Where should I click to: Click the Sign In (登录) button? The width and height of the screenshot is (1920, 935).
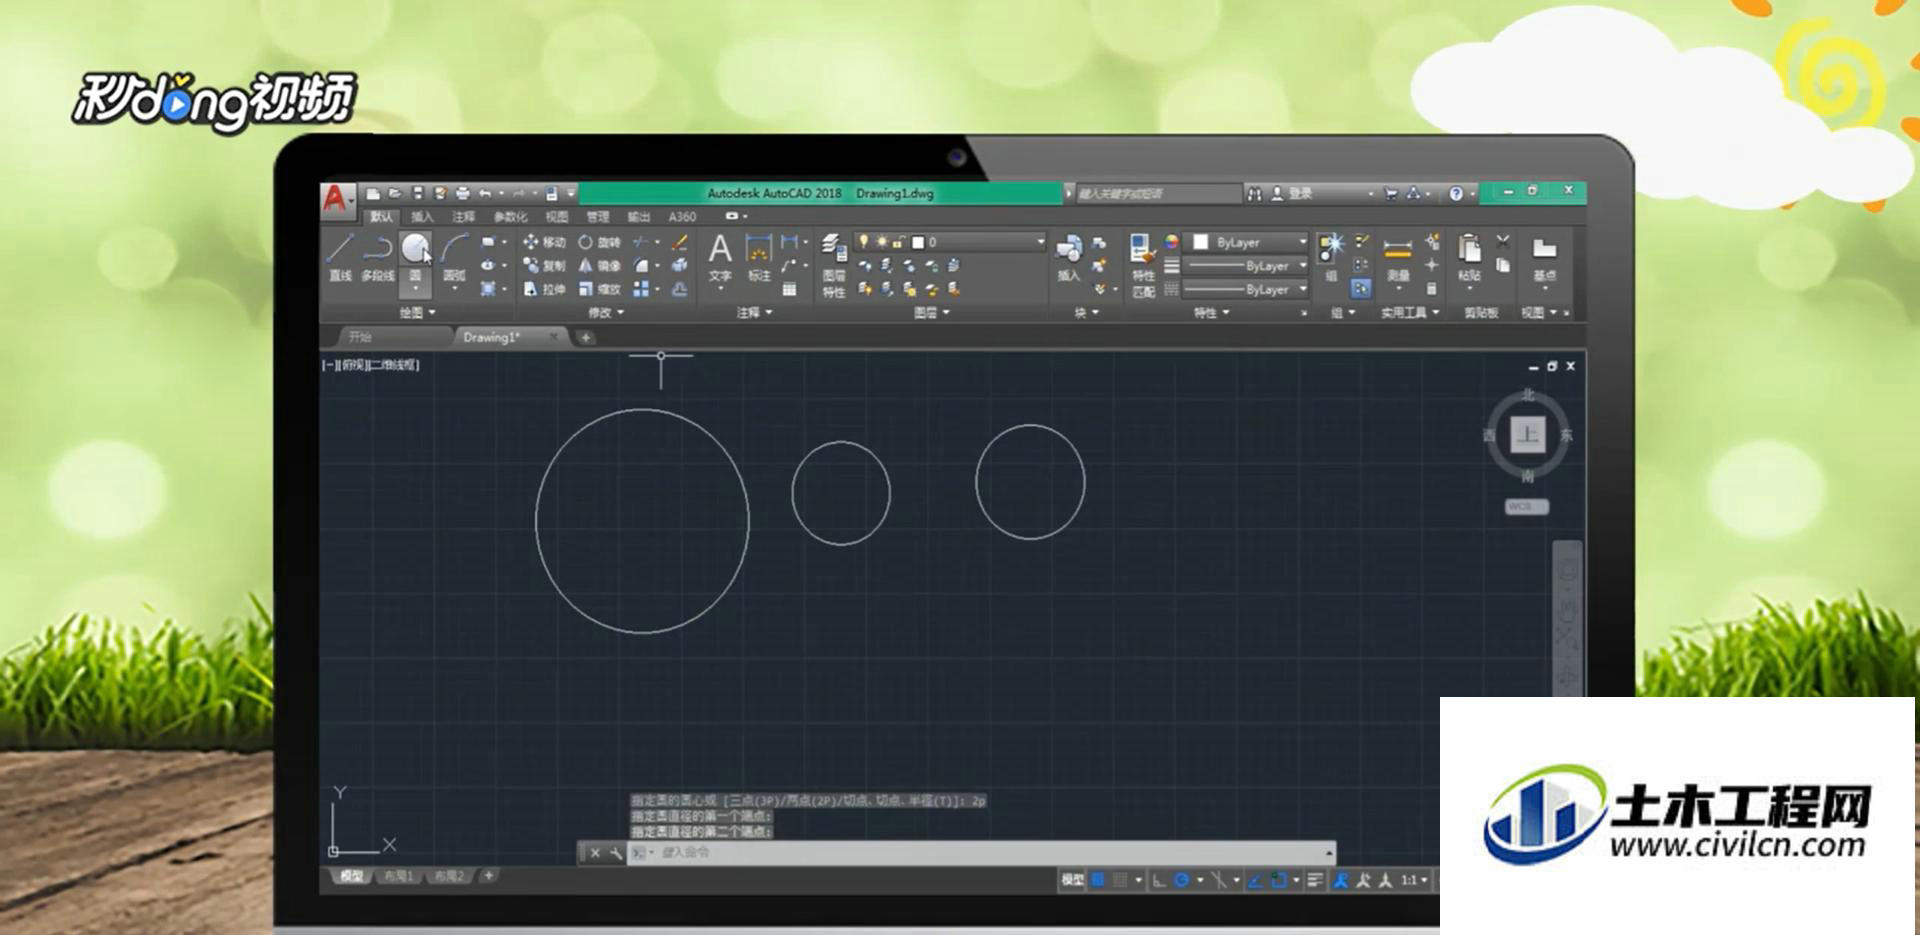(x=1292, y=193)
